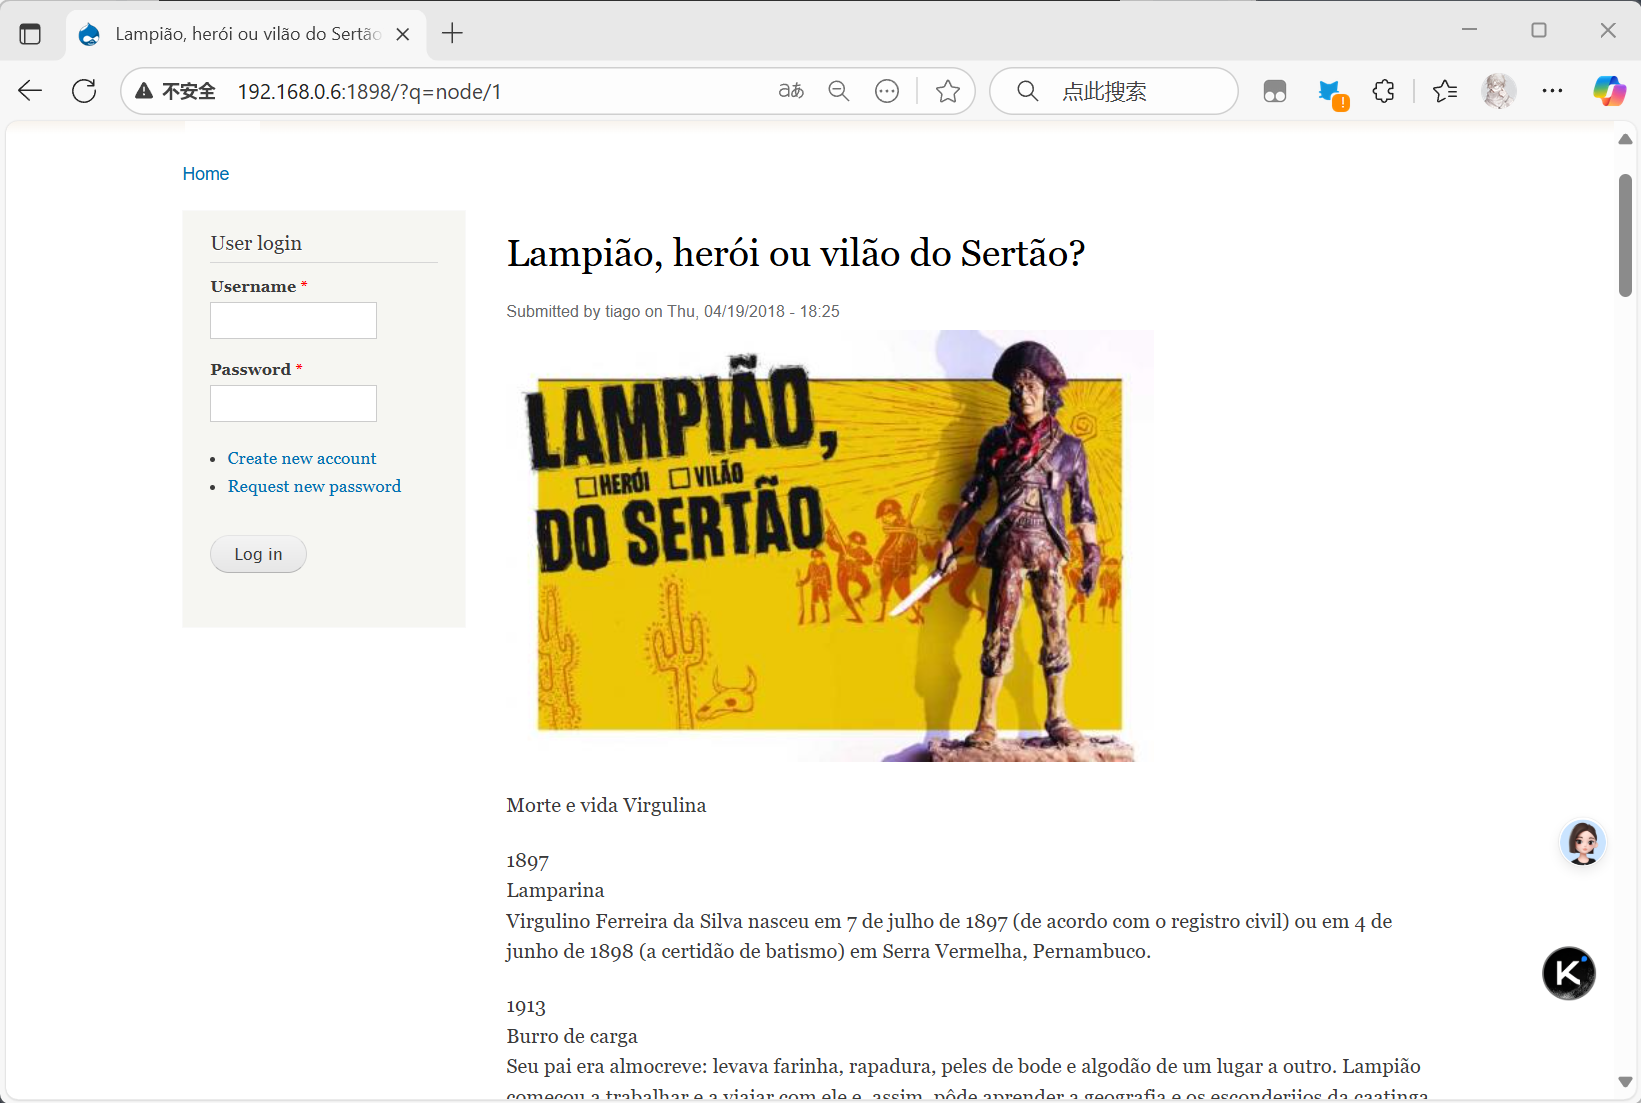The height and width of the screenshot is (1103, 1641).
Task: Click the 'Lamparina' subtitle text
Action: (555, 890)
